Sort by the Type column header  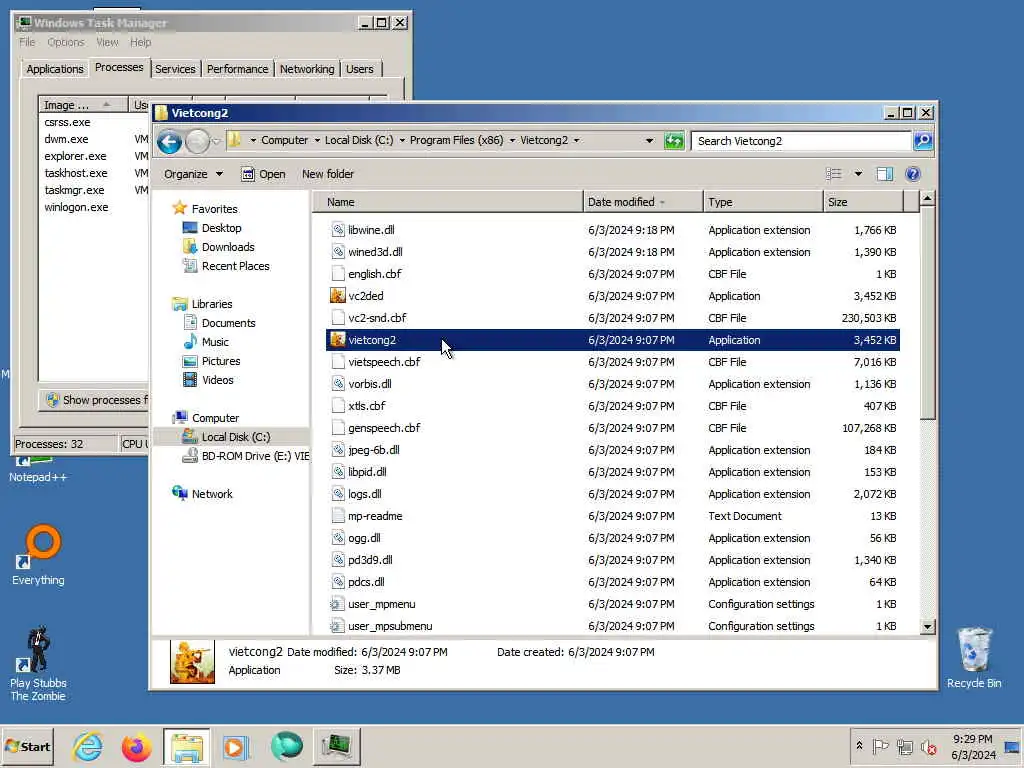point(763,202)
